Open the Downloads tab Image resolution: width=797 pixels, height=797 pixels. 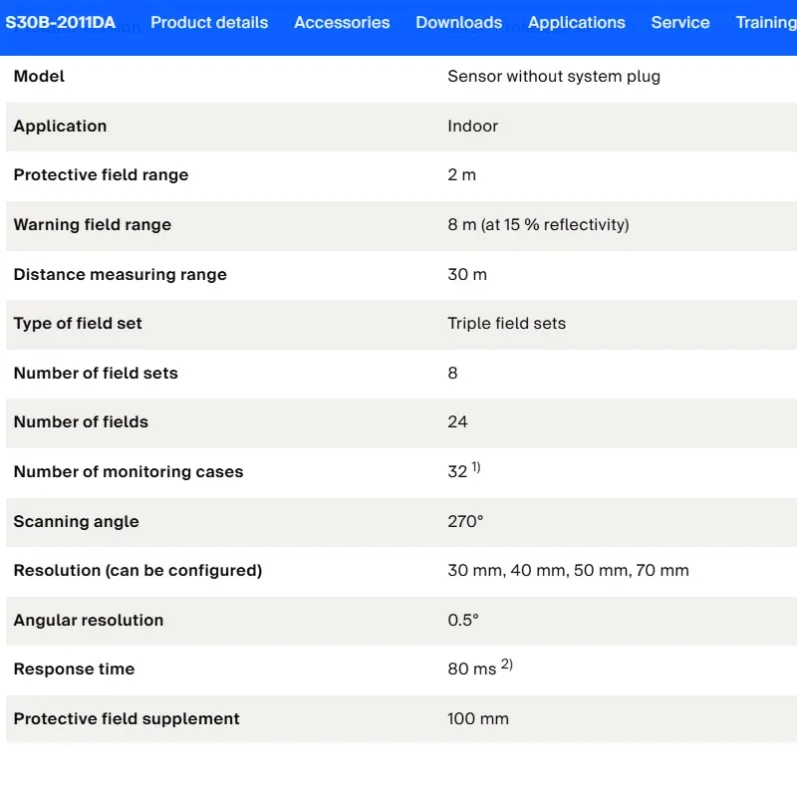pos(458,22)
